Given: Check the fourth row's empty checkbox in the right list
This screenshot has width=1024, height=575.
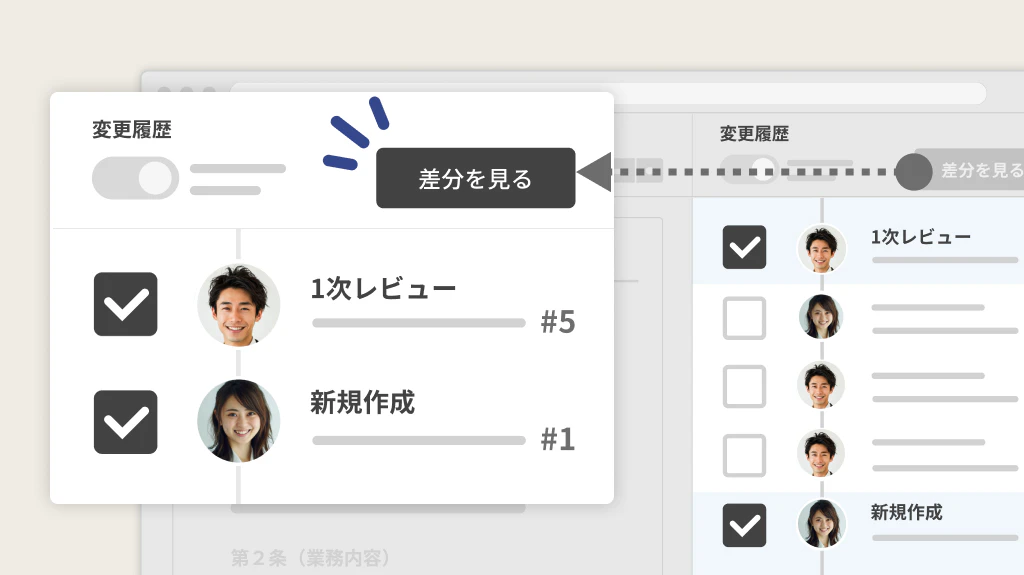Looking at the screenshot, I should 744,455.
